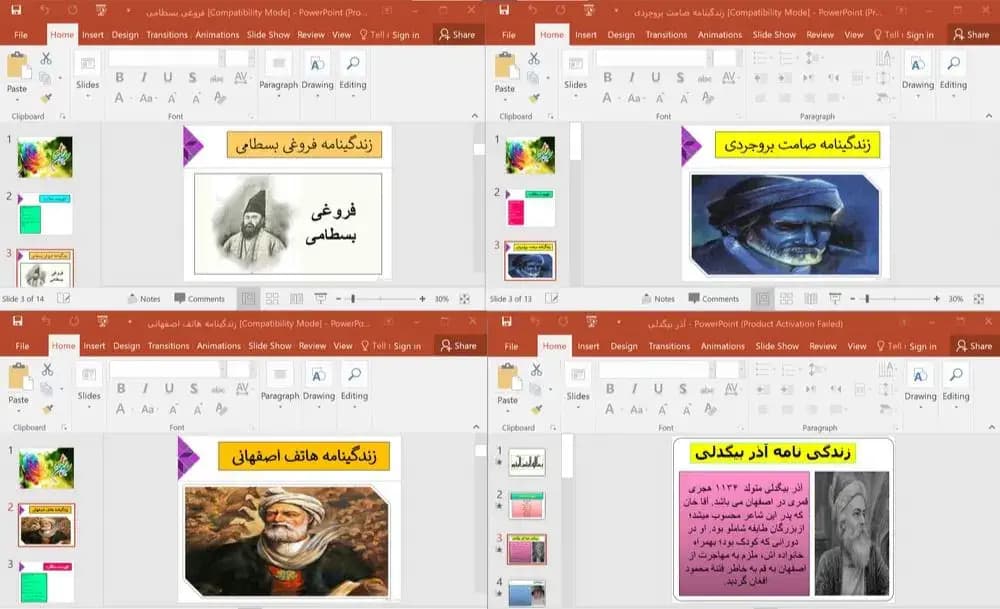Toggle Bold in Foroughi Bastami window
1000x609 pixels.
[119, 78]
